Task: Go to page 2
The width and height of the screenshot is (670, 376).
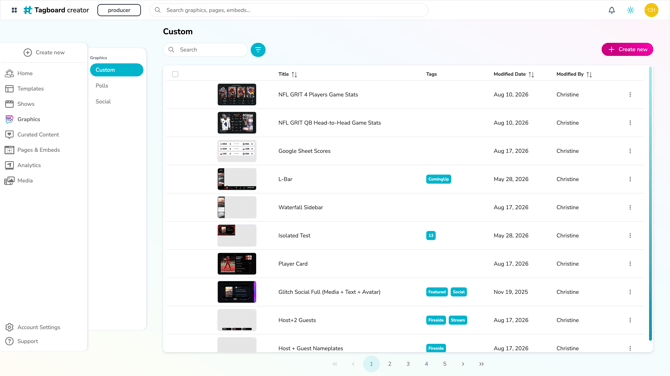Action: coord(389,364)
